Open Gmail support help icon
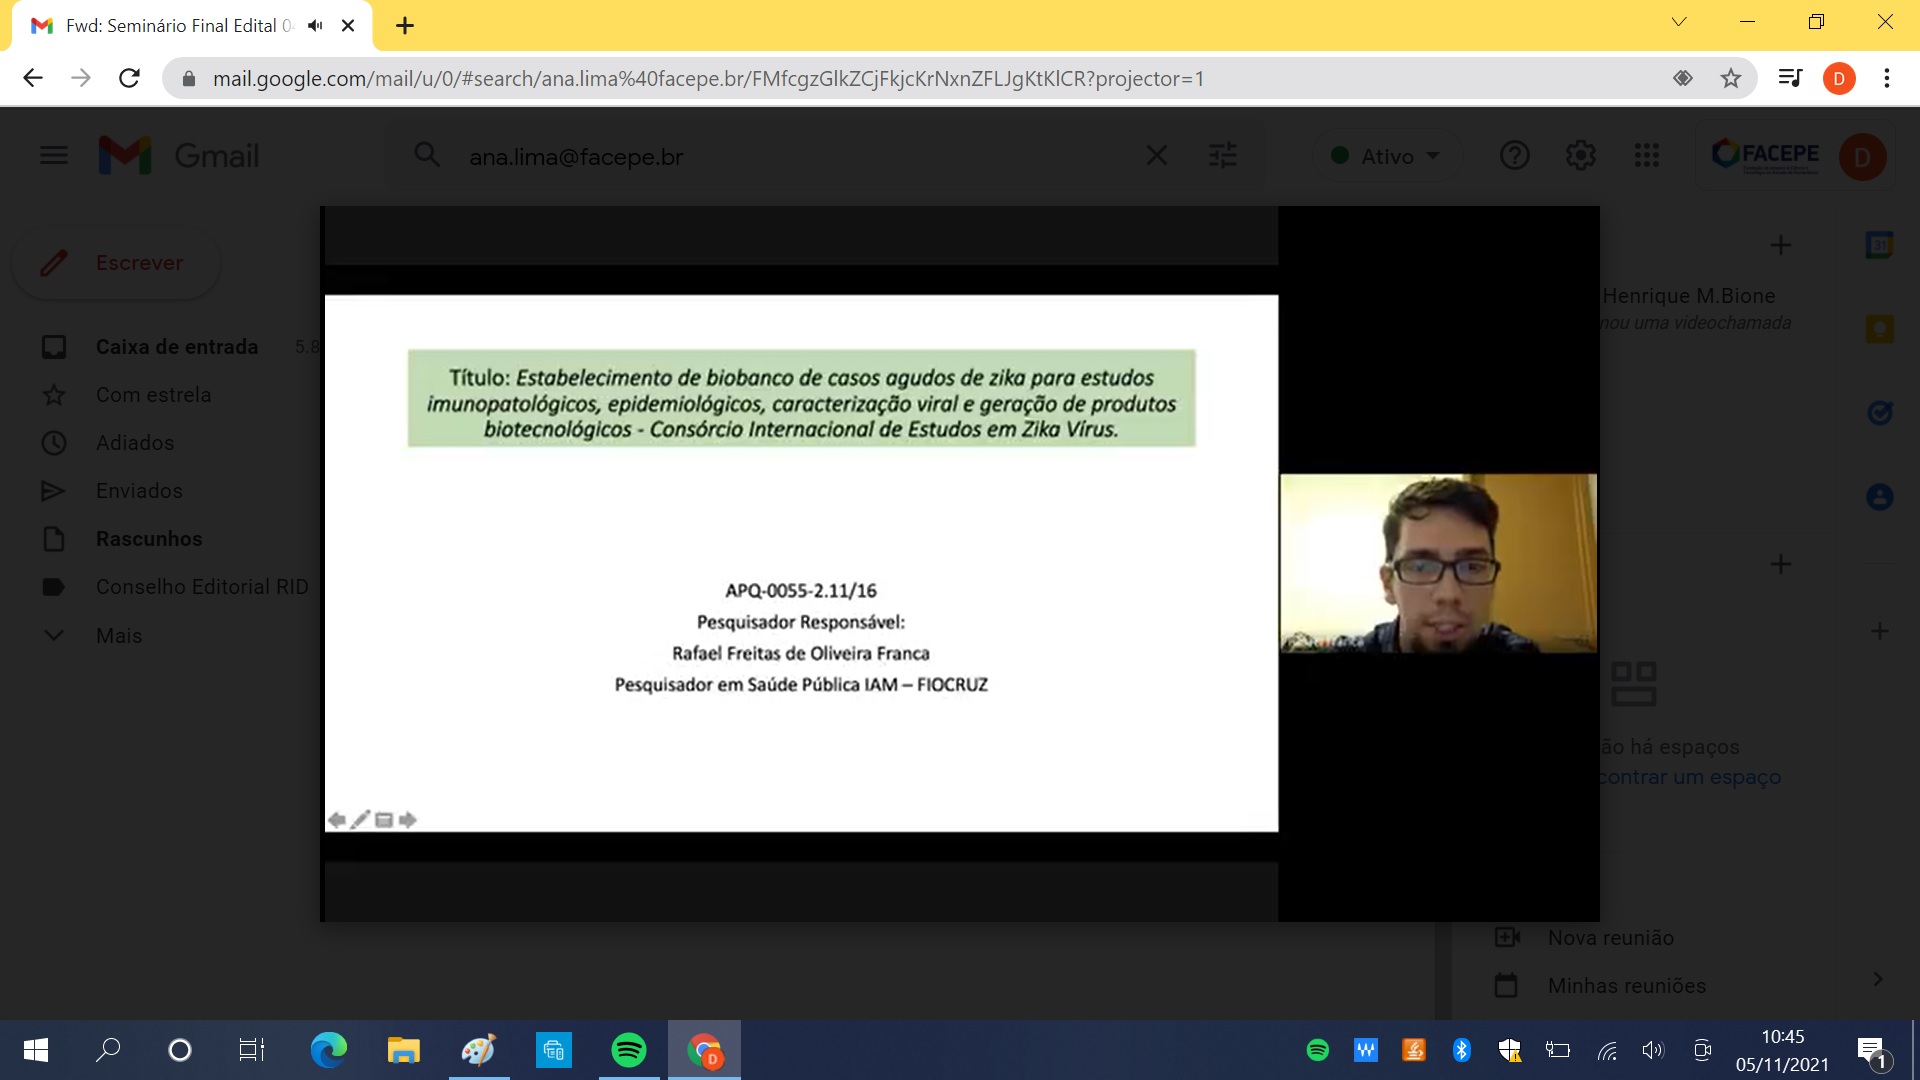Screen dimensions: 1920x1080 [1514, 156]
